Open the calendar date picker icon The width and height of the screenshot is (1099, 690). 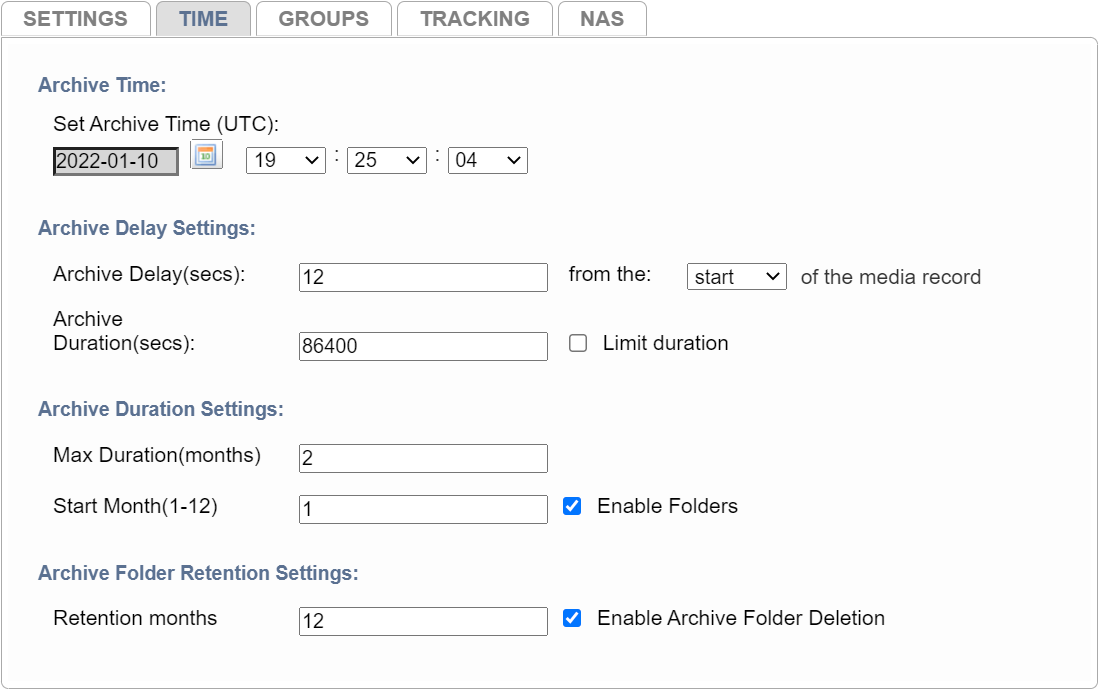pos(206,155)
